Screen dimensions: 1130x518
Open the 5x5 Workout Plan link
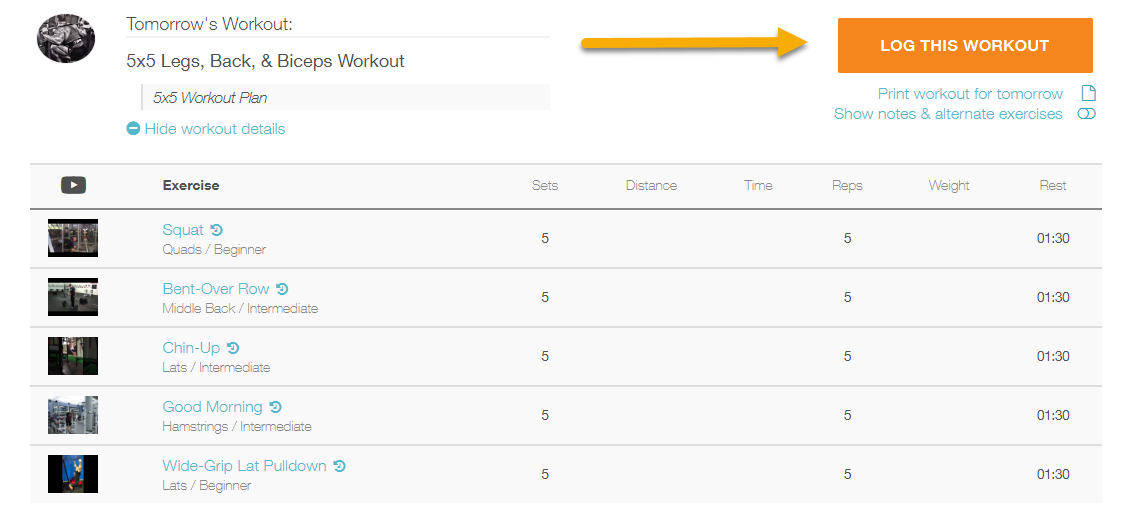click(x=210, y=98)
